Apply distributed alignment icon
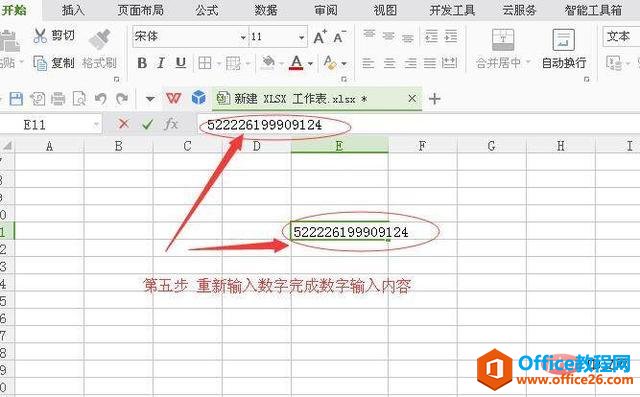Viewport: 640px width, 397px height. pos(449,63)
